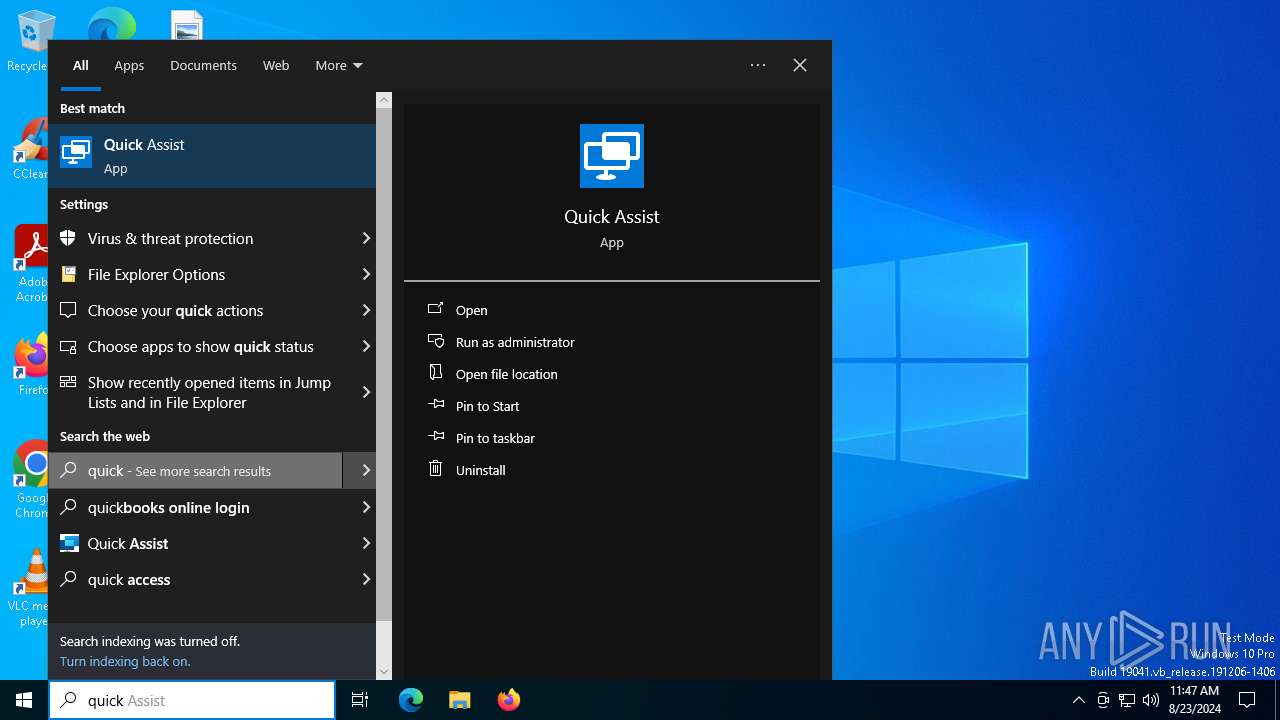The image size is (1280, 720).
Task: Expand Virus & threat protection result arrow
Action: click(366, 238)
